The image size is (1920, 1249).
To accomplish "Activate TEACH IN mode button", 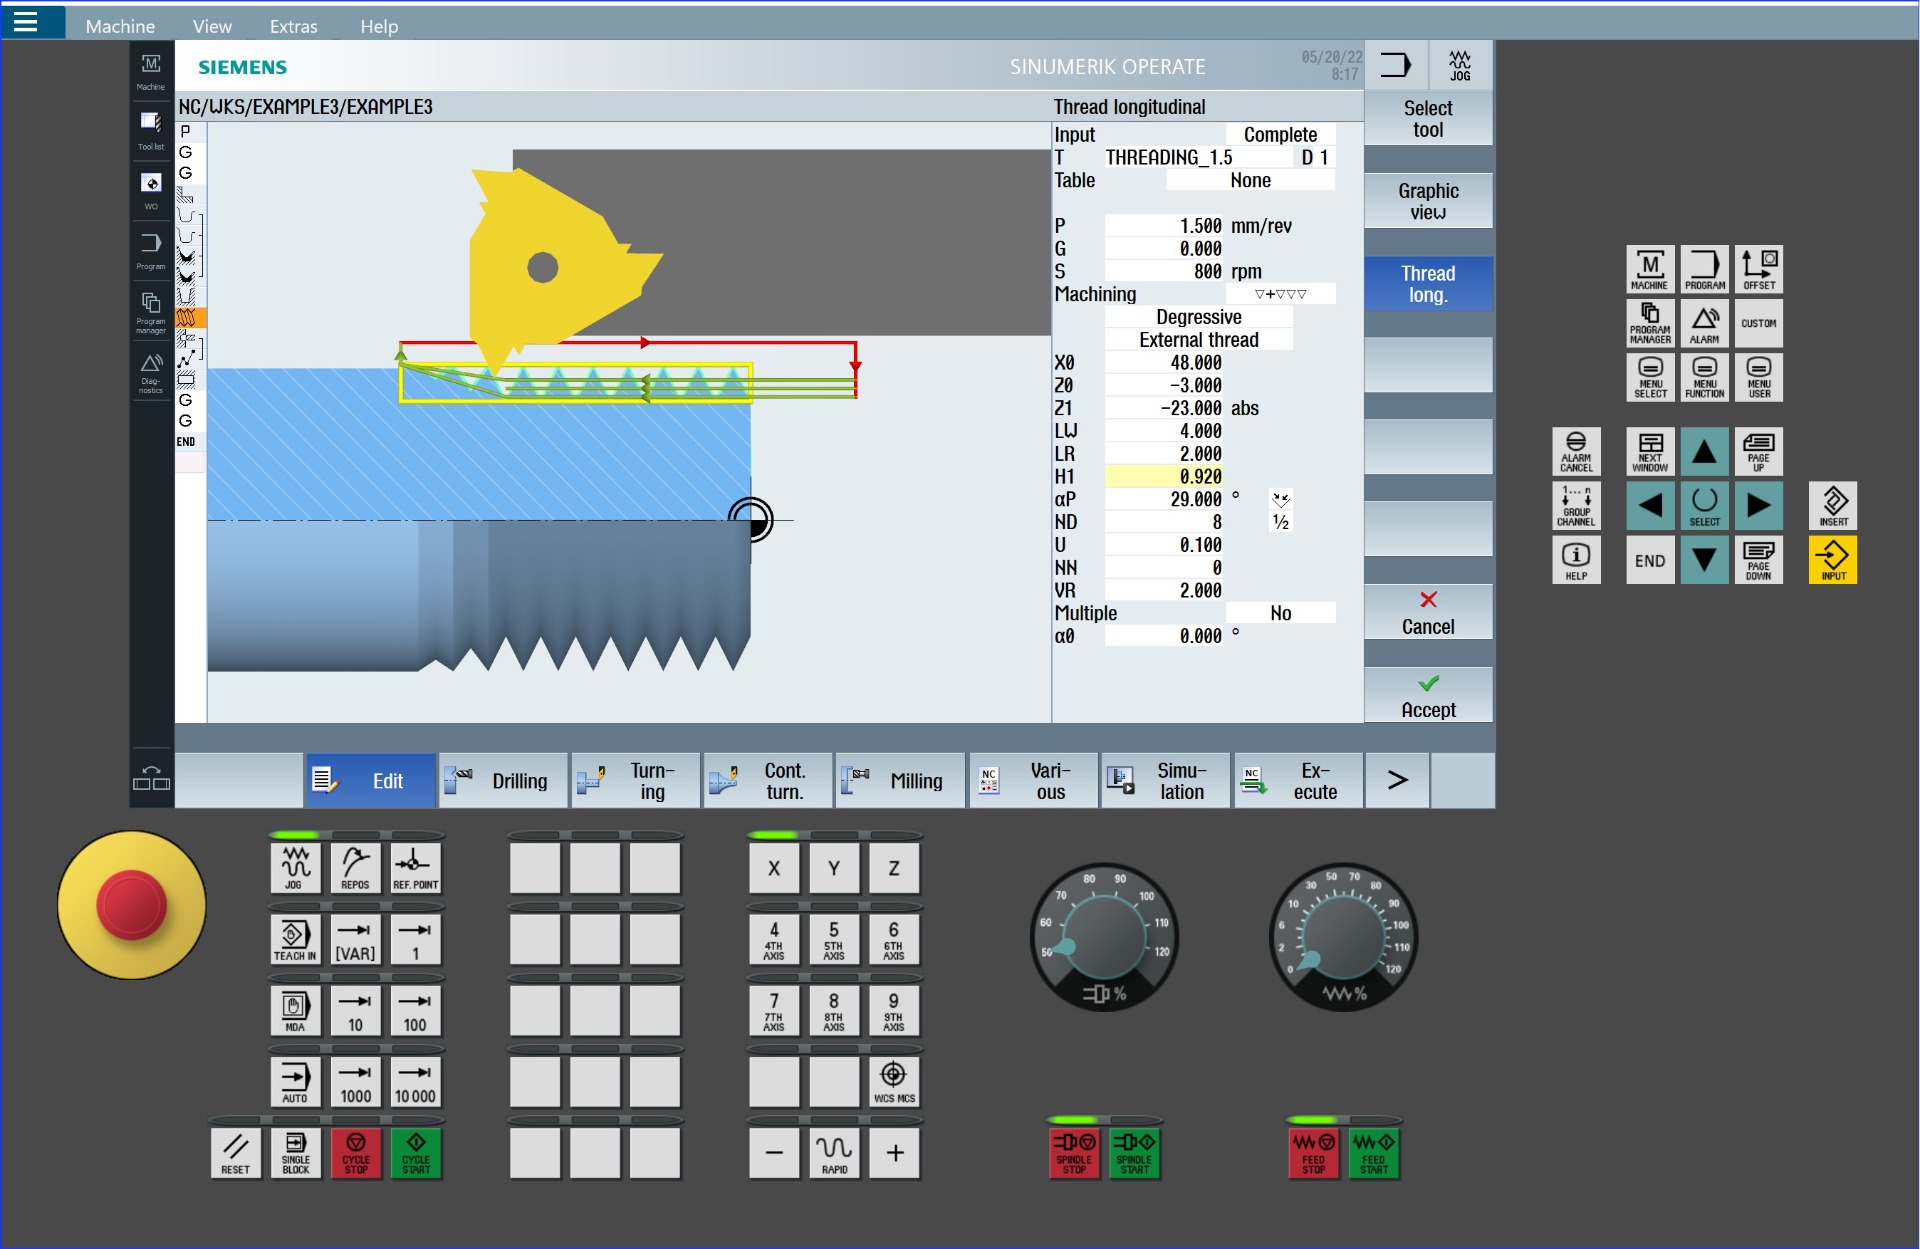I will coord(294,939).
